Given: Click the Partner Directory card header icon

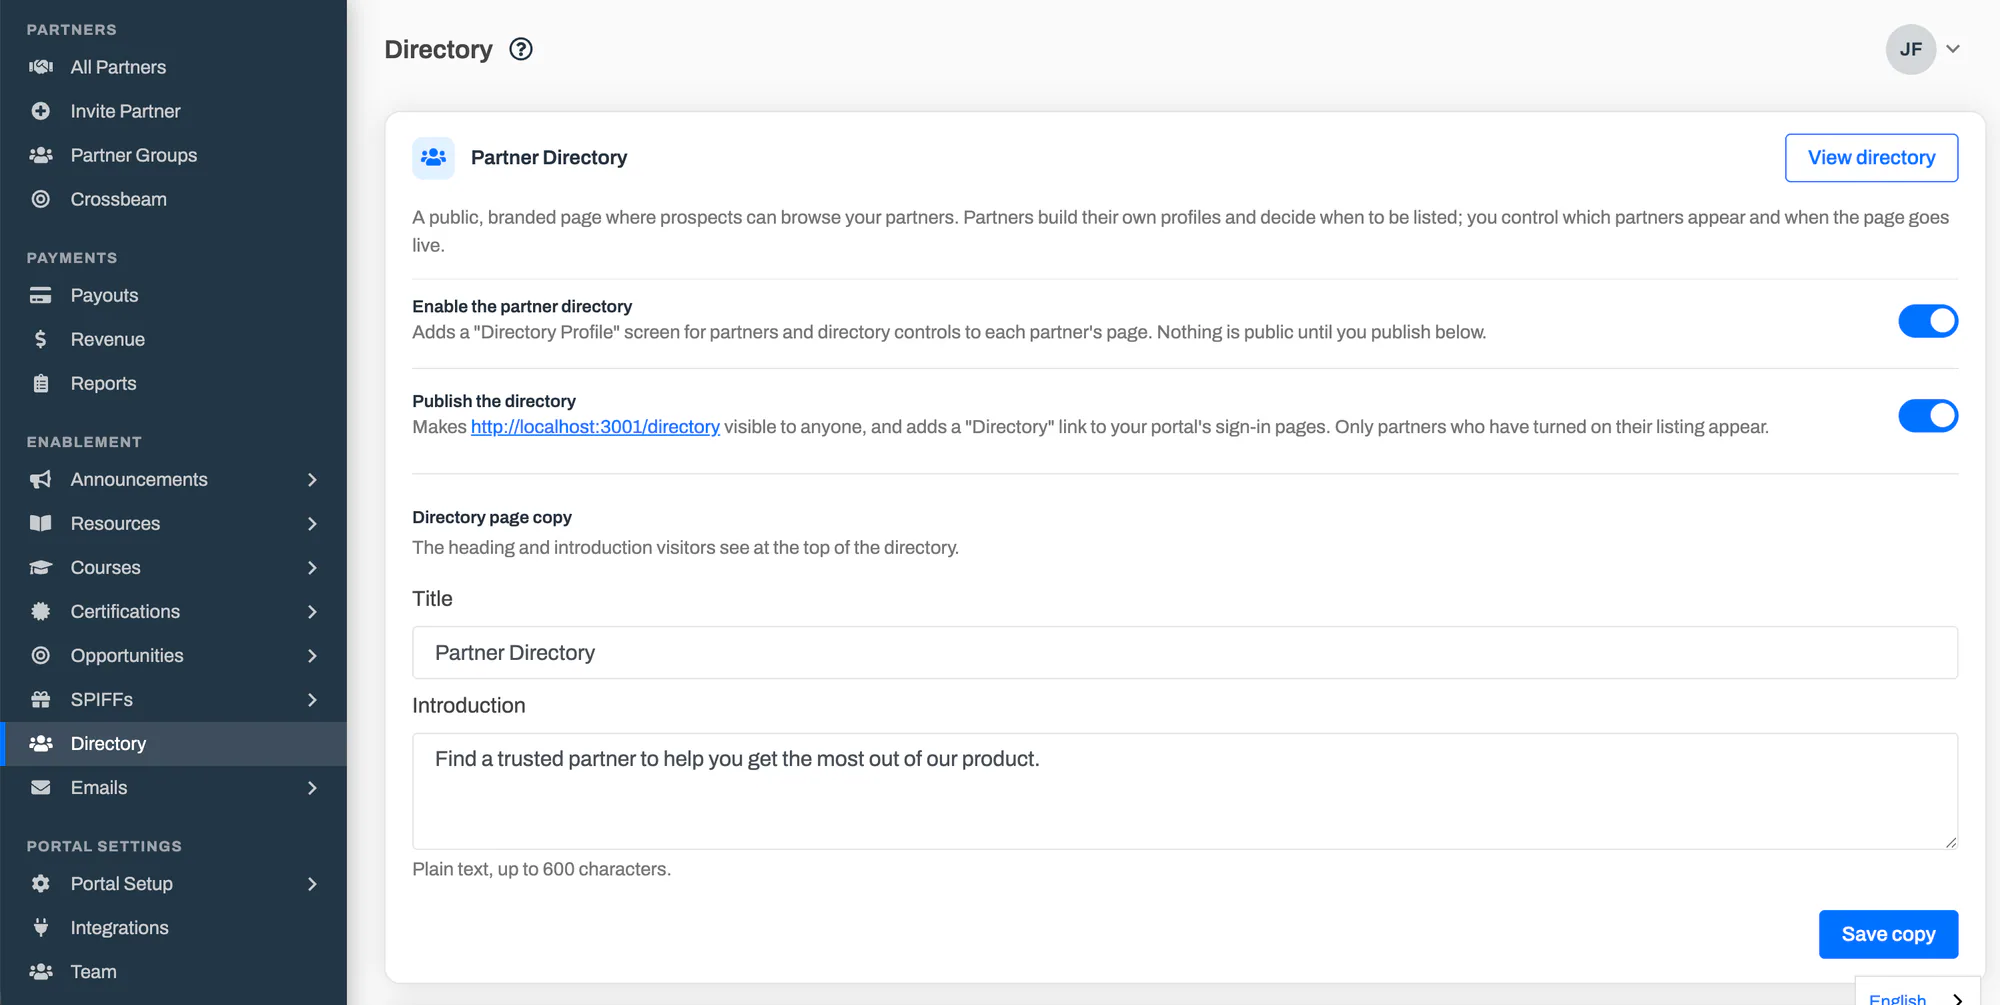Looking at the screenshot, I should point(433,158).
